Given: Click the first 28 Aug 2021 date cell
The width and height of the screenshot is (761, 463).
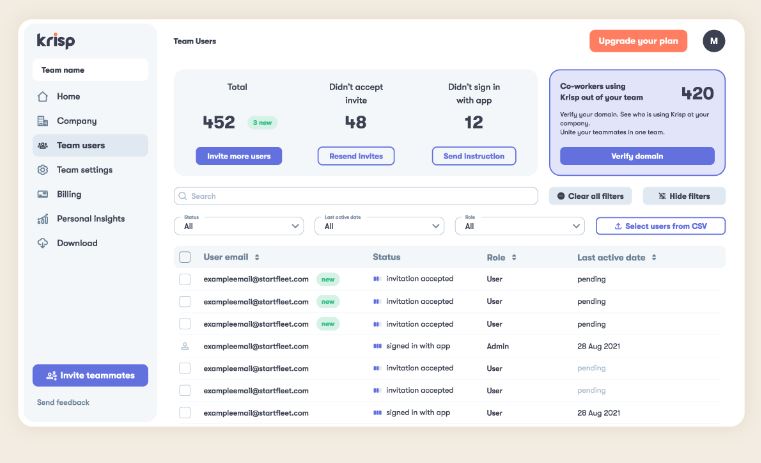Looking at the screenshot, I should tap(598, 346).
